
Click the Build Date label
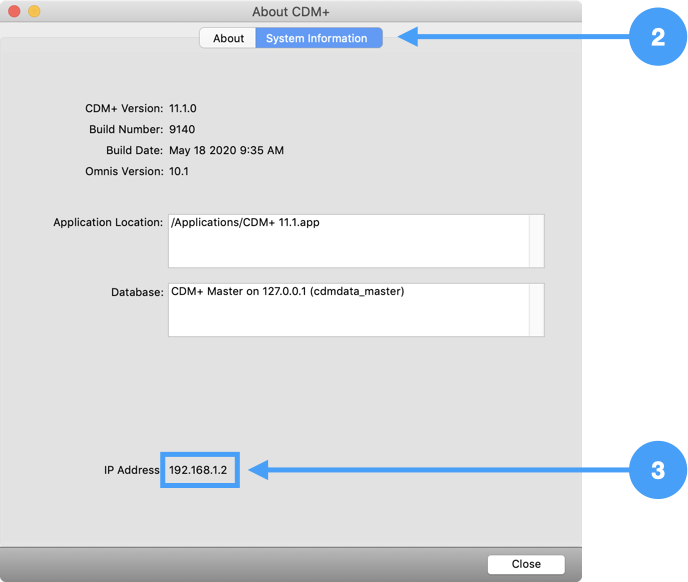pos(134,151)
